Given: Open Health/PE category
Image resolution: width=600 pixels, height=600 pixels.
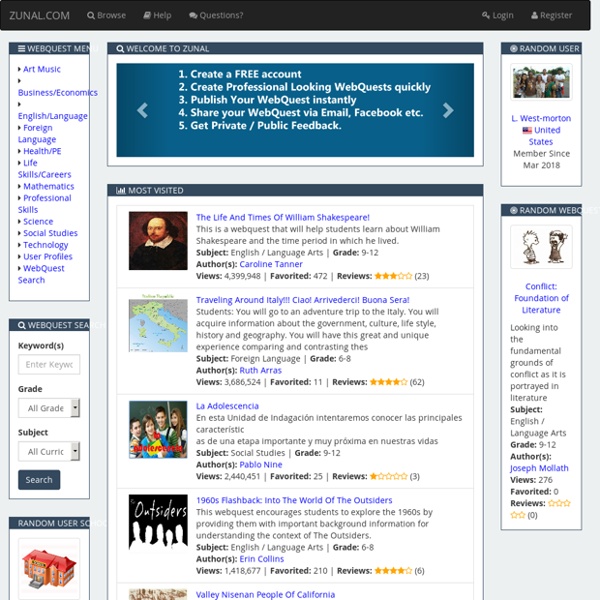Looking at the screenshot, I should (42, 151).
